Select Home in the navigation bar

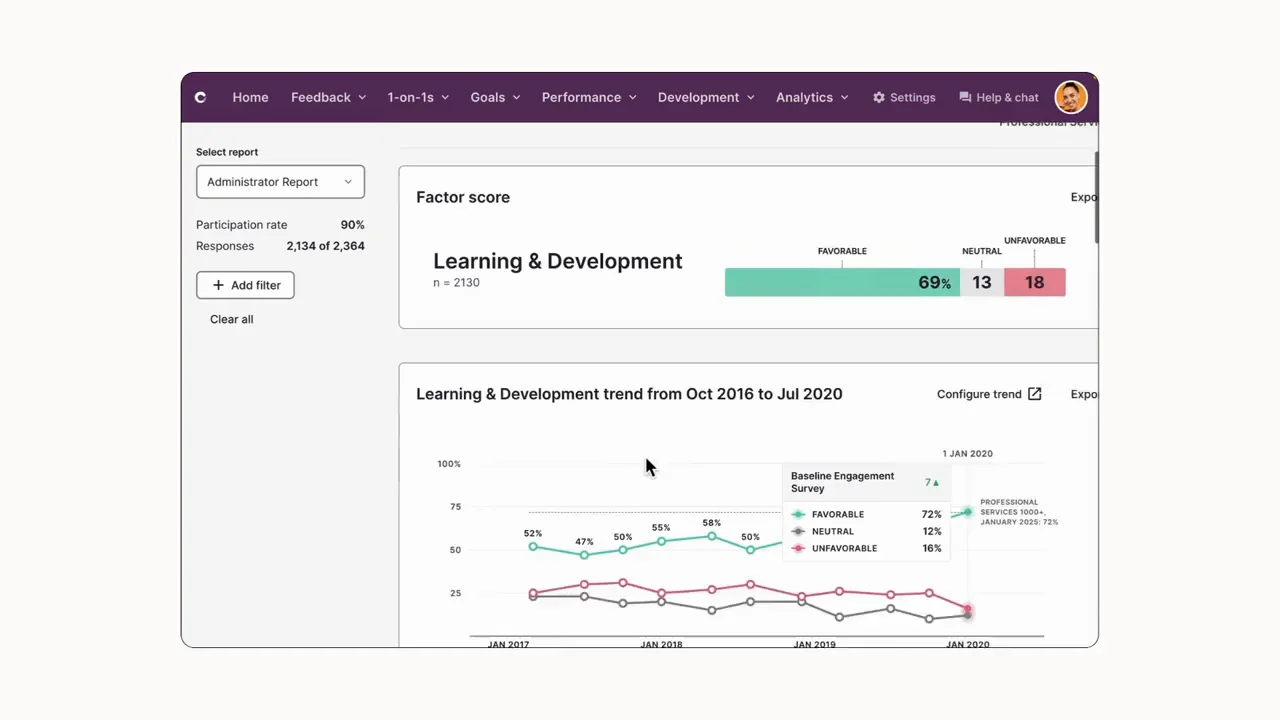(250, 97)
